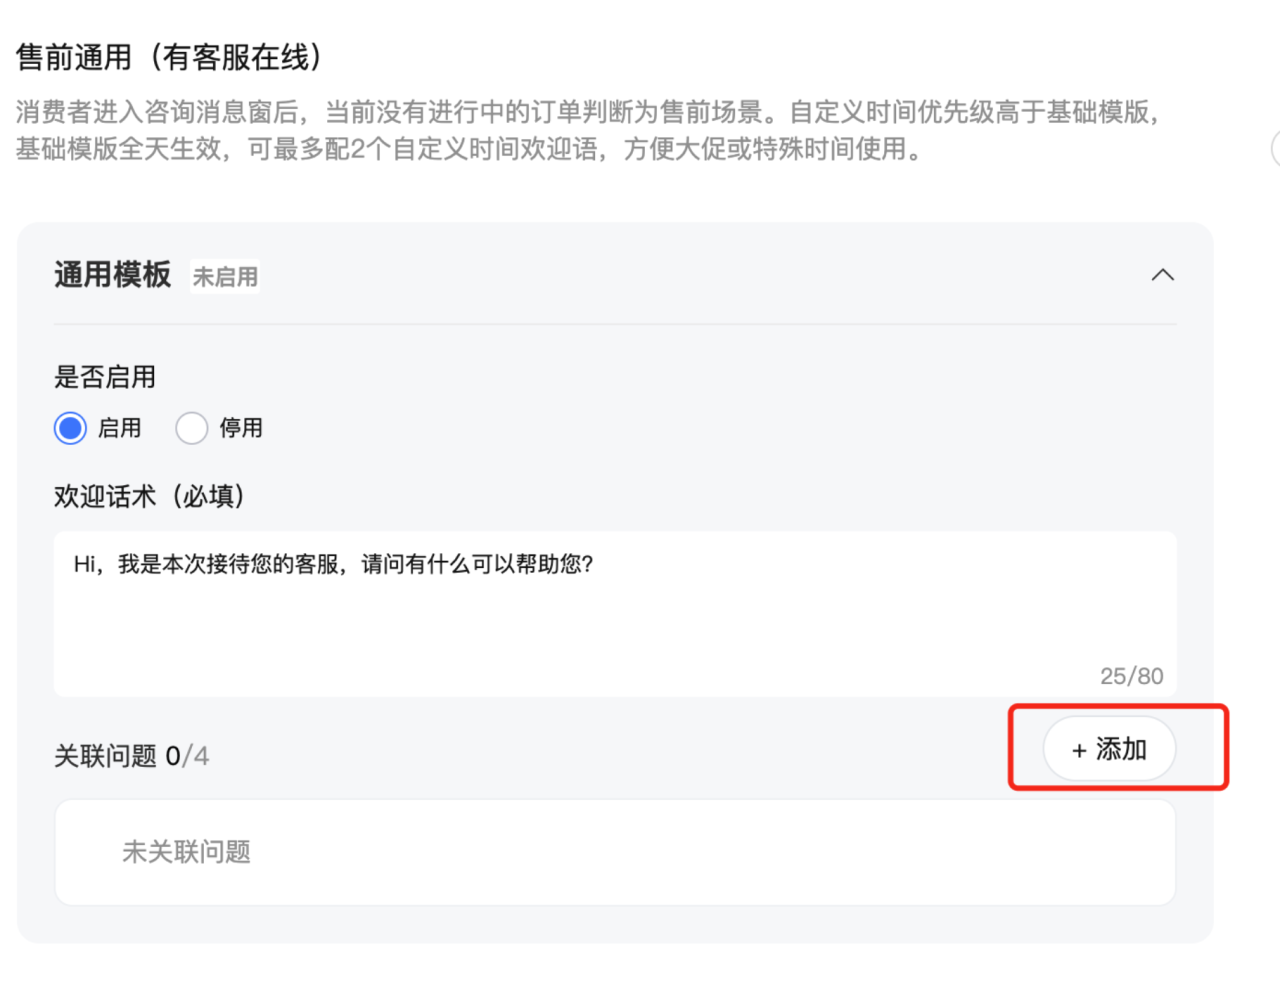Click the description line starting 基础模版全天生效
This screenshot has height=1001, width=1280.
[470, 149]
